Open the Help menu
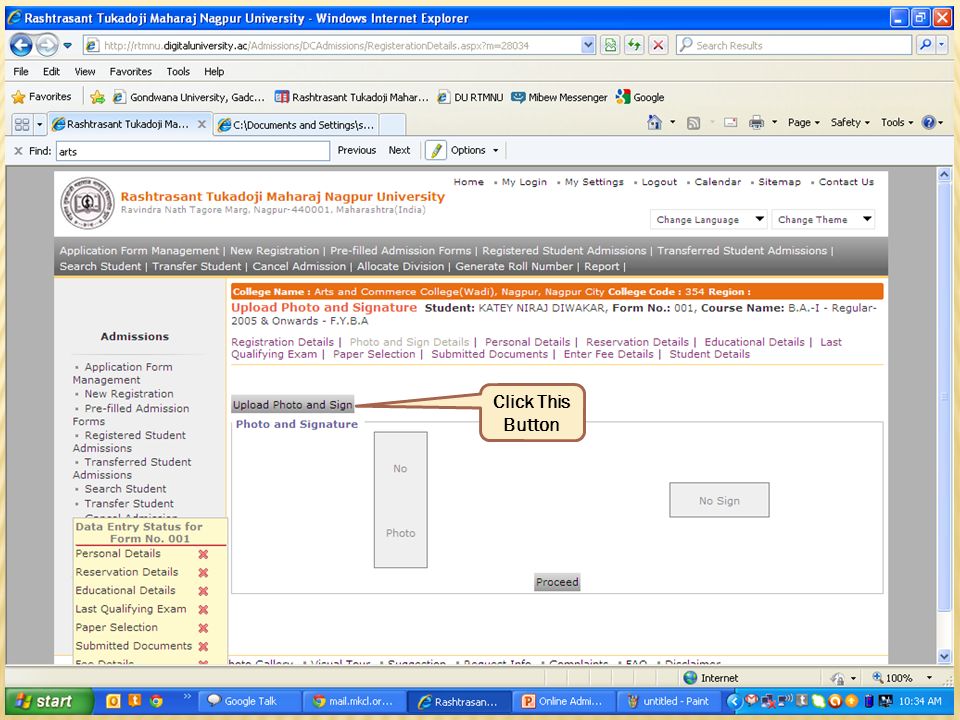The width and height of the screenshot is (960, 720). pyautogui.click(x=214, y=72)
